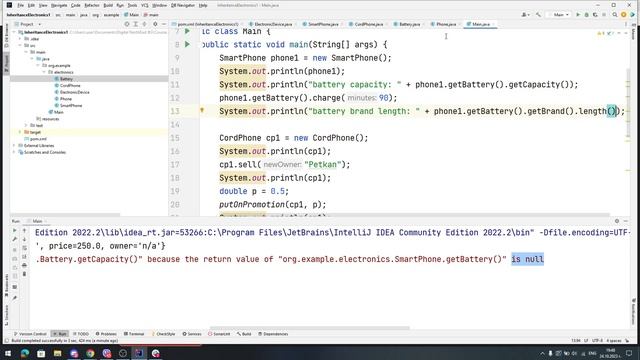Run class Main from the line 7 gutter arrow
640x360 pixels.
[187, 31]
